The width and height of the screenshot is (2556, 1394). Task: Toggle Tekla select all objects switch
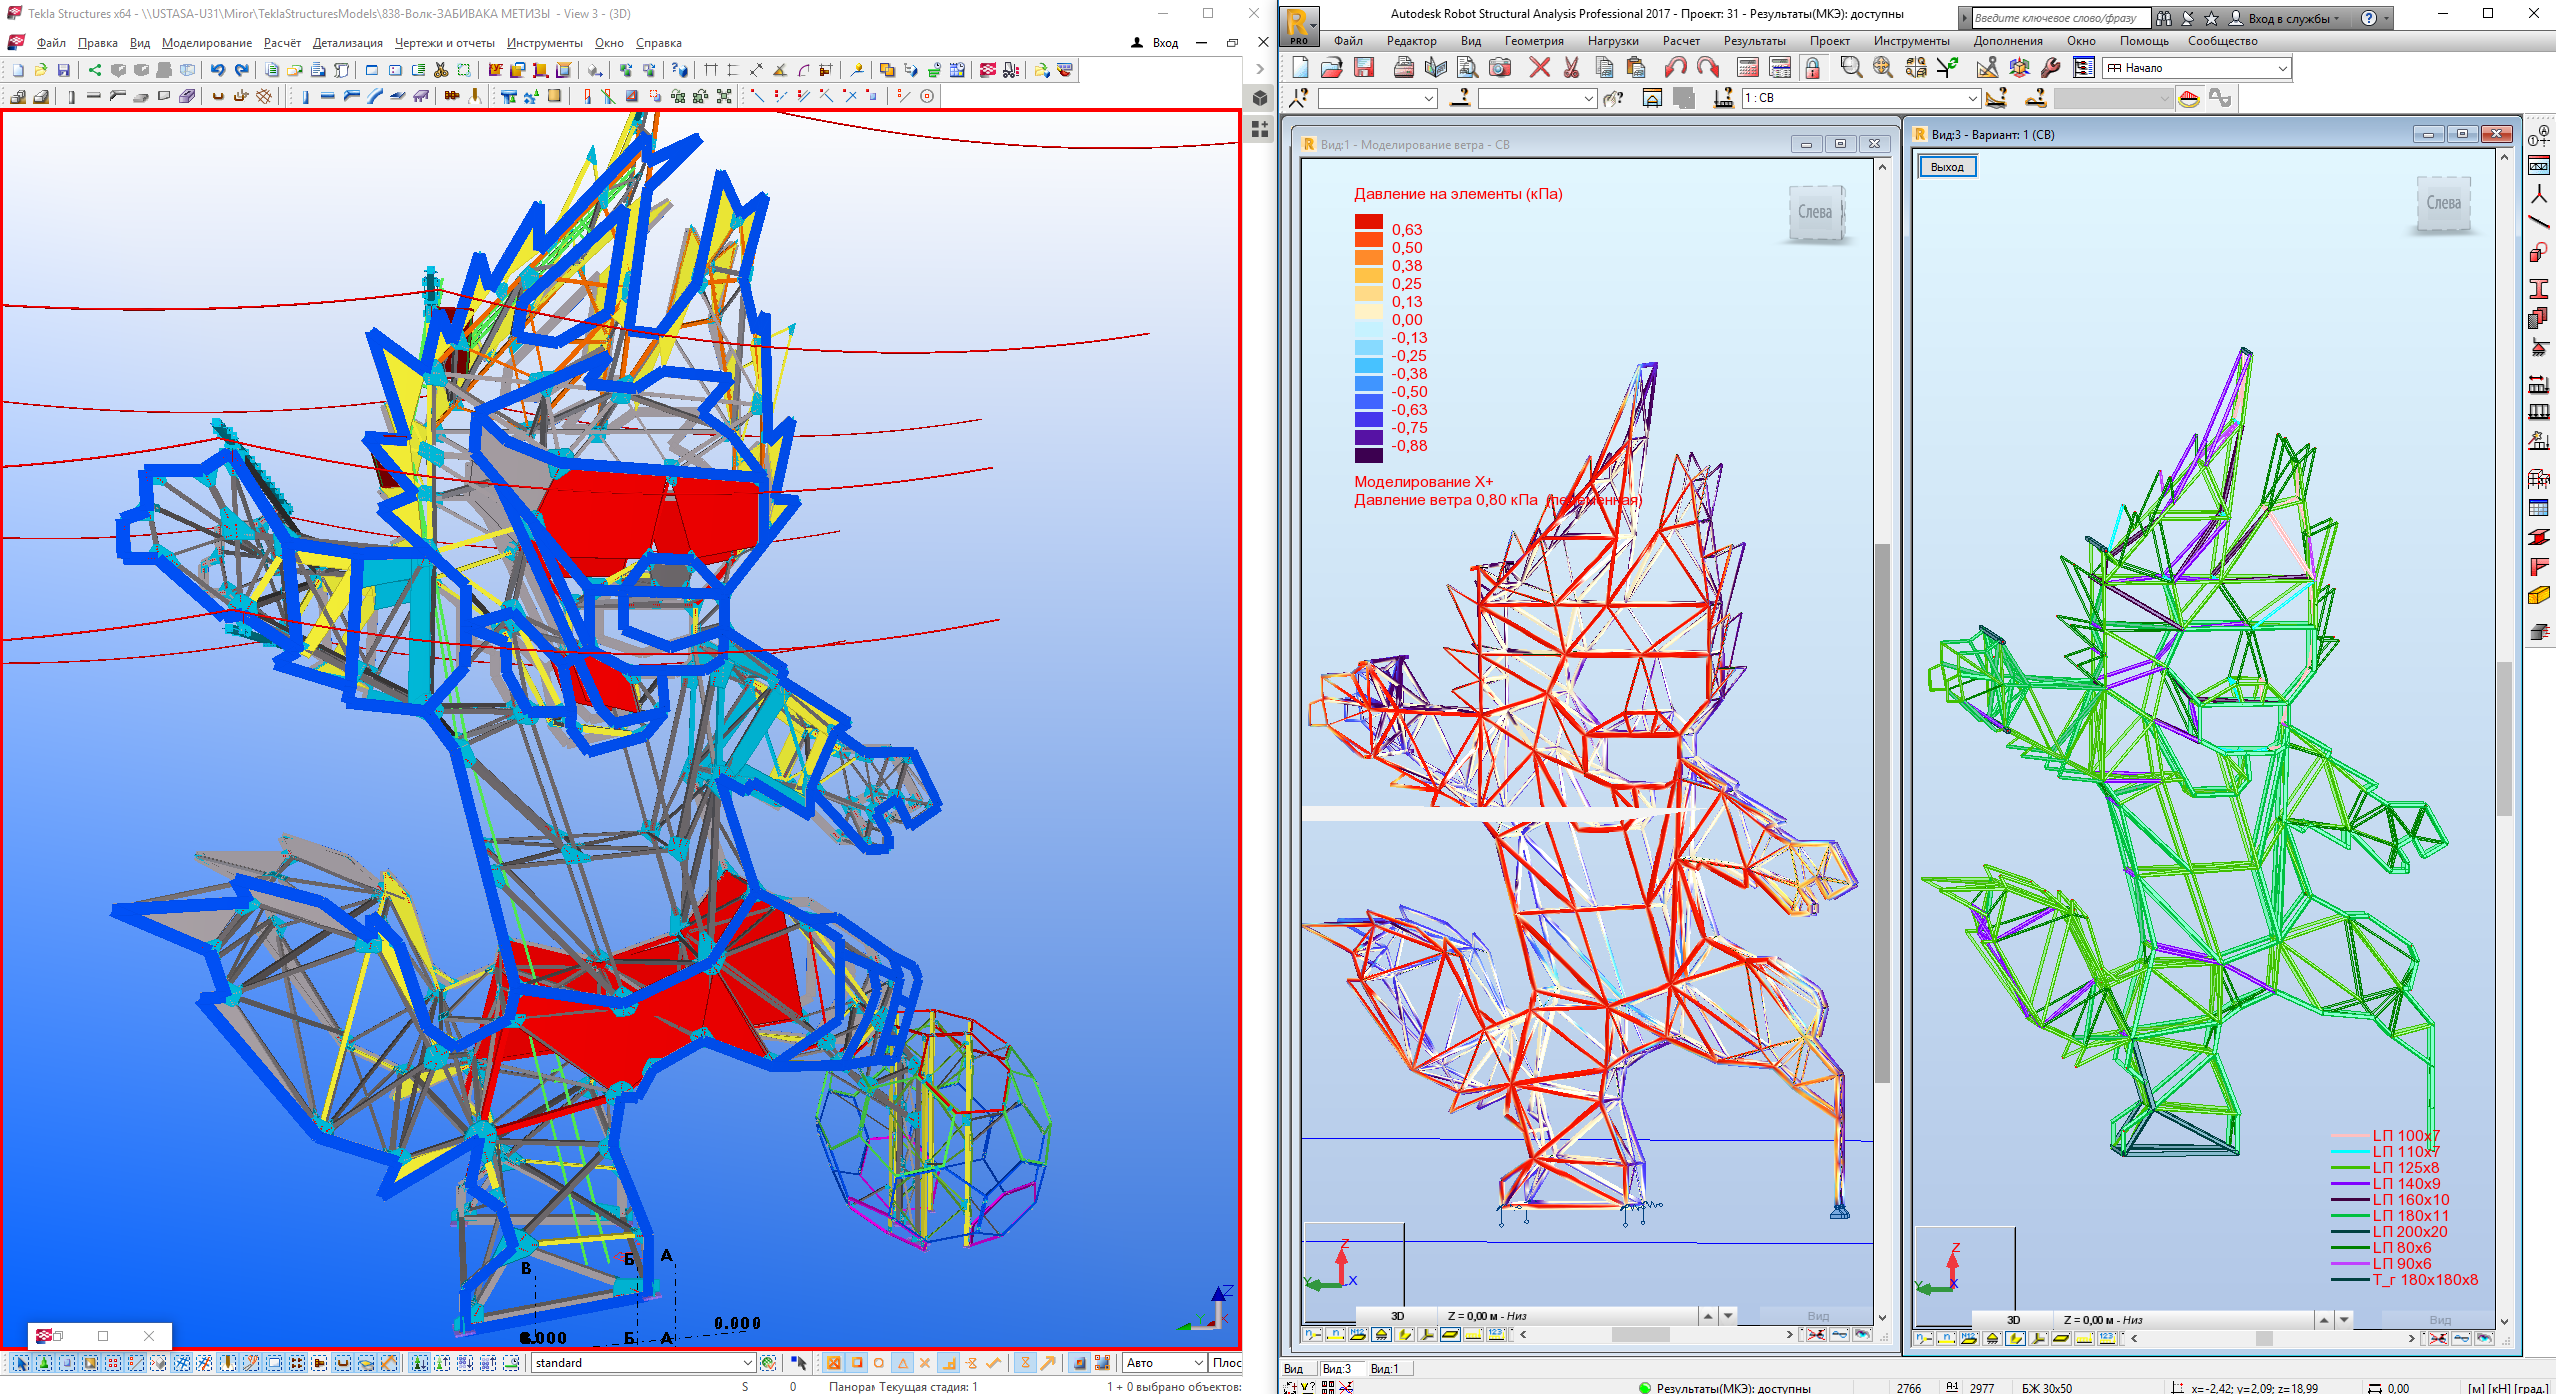click(21, 1363)
